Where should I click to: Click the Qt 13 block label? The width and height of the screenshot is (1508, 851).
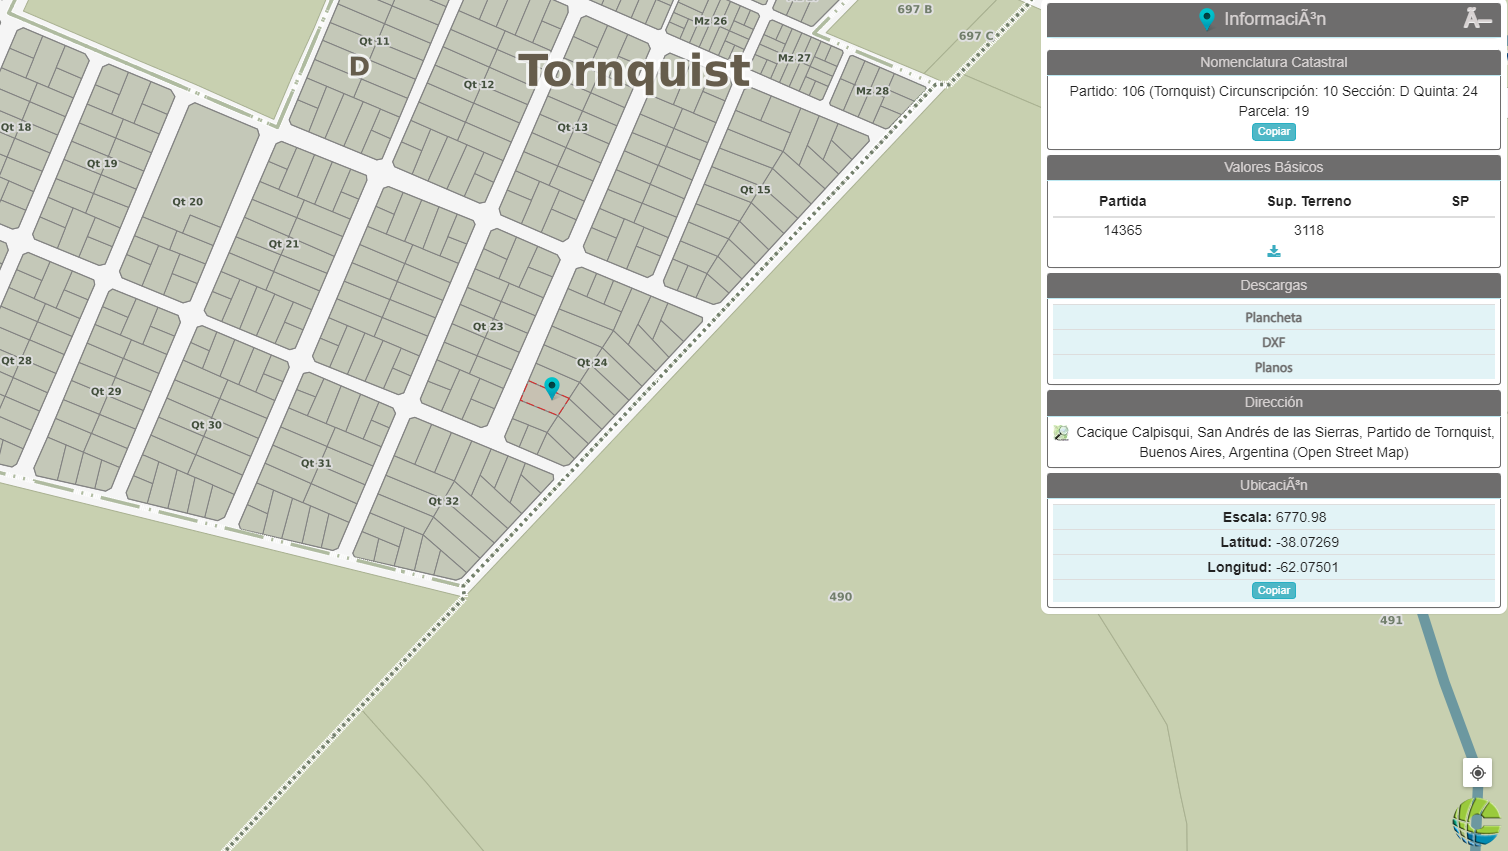click(573, 128)
